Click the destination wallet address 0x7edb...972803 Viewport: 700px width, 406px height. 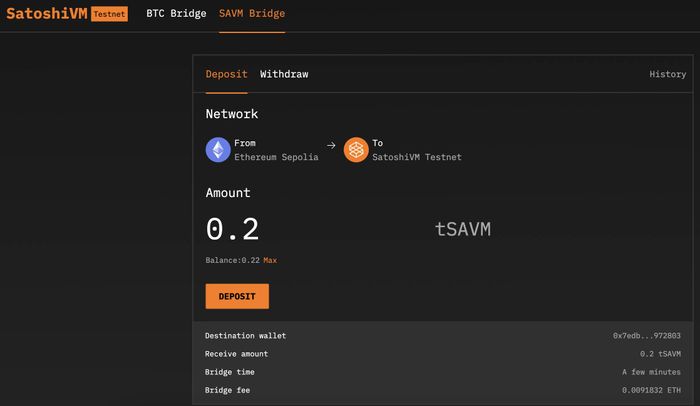pyautogui.click(x=647, y=335)
